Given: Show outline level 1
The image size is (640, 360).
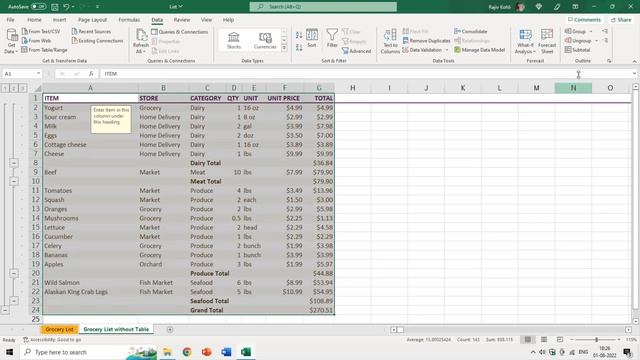Looking at the screenshot, I should [x=5, y=88].
